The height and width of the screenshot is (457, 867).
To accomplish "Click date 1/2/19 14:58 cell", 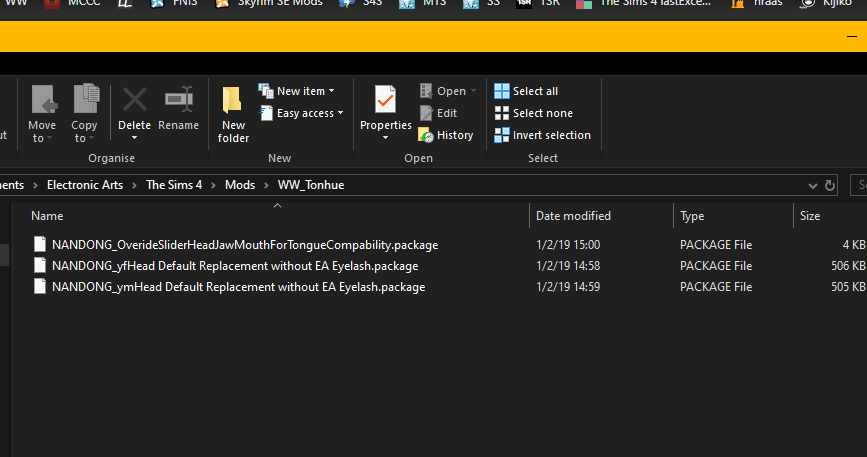I will click(x=568, y=266).
